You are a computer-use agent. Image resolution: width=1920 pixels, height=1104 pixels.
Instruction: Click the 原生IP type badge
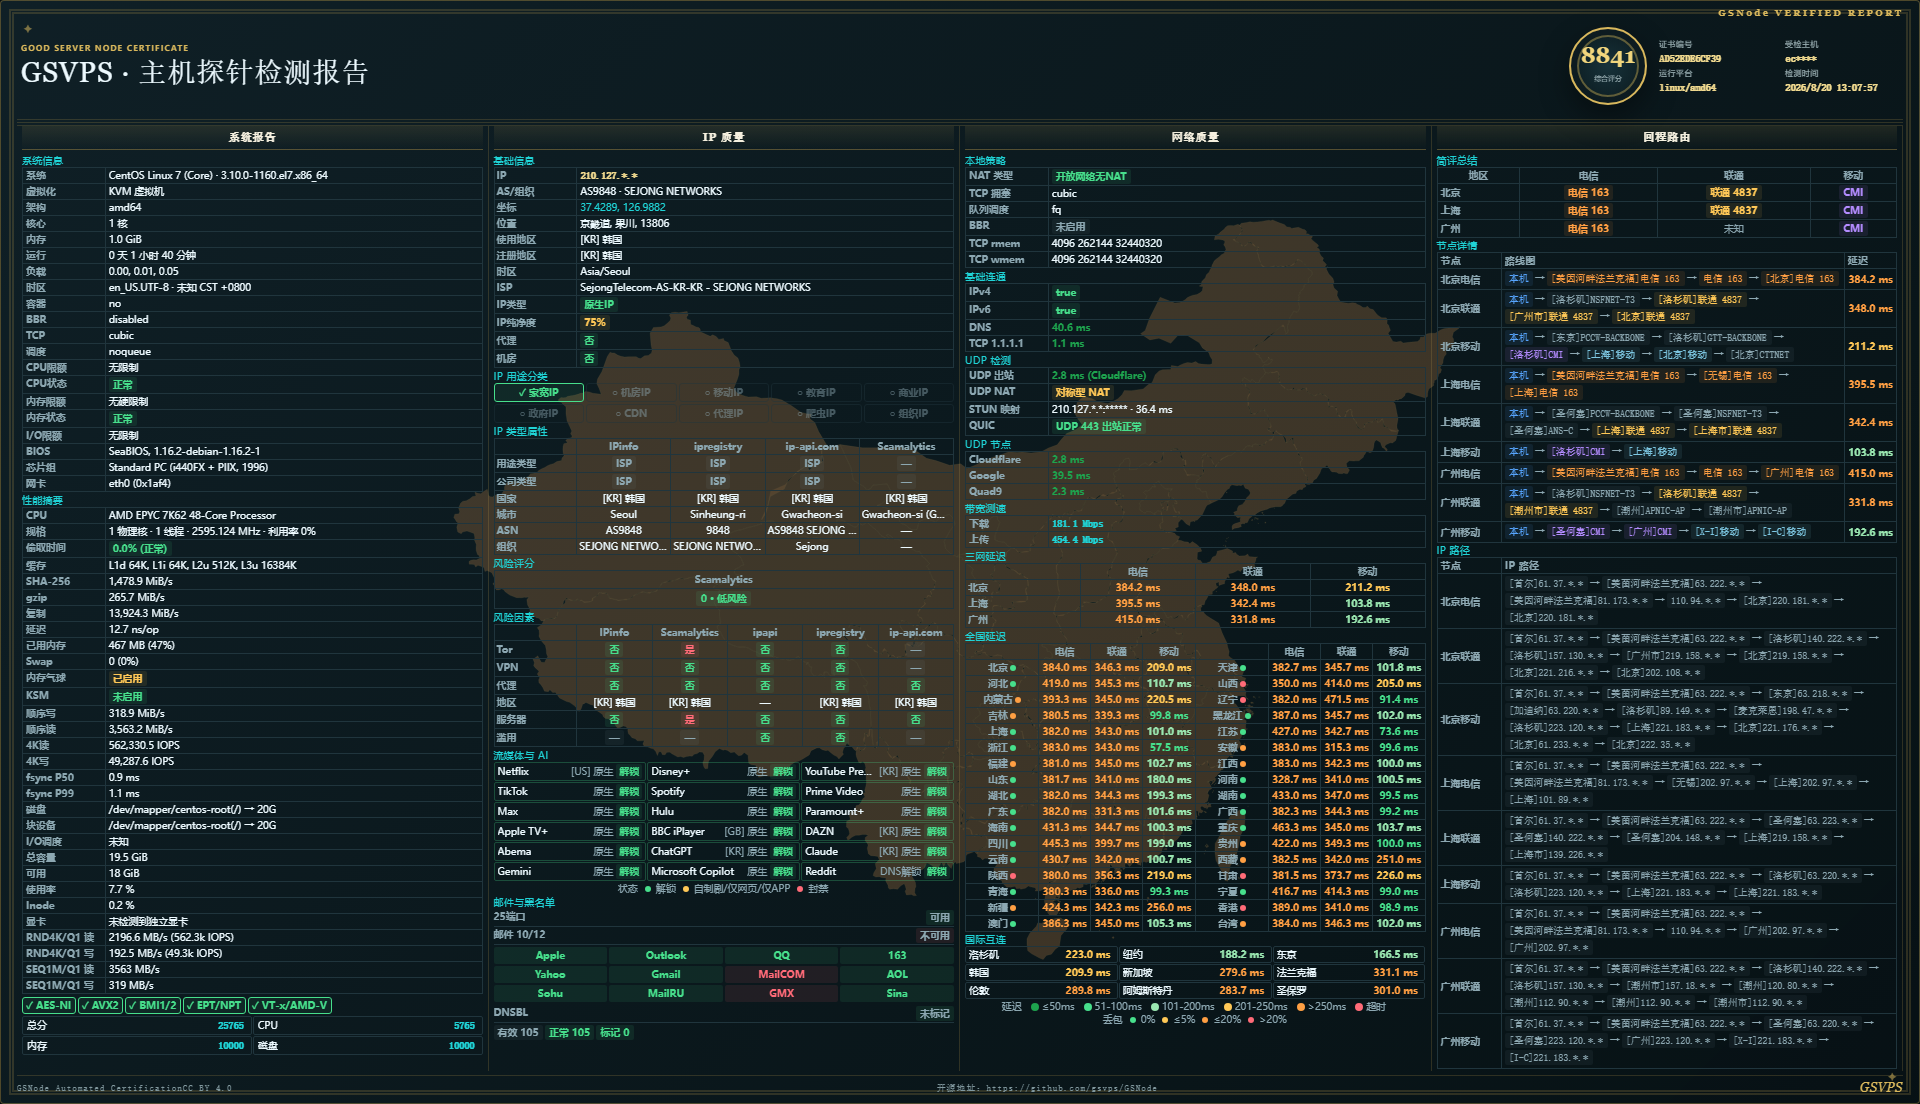tap(599, 305)
